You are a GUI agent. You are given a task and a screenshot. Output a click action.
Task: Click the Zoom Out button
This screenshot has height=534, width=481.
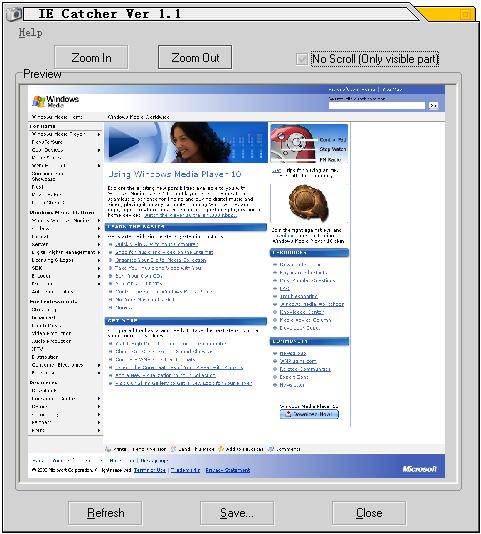[195, 58]
